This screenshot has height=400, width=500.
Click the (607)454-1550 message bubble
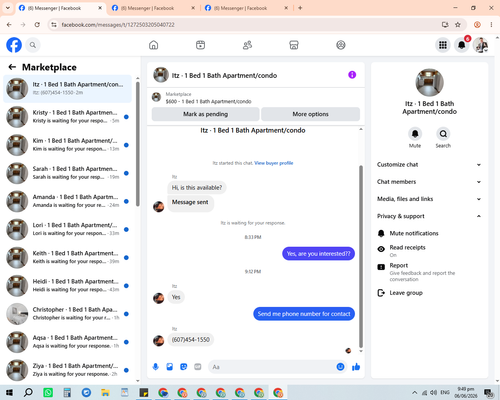click(191, 340)
